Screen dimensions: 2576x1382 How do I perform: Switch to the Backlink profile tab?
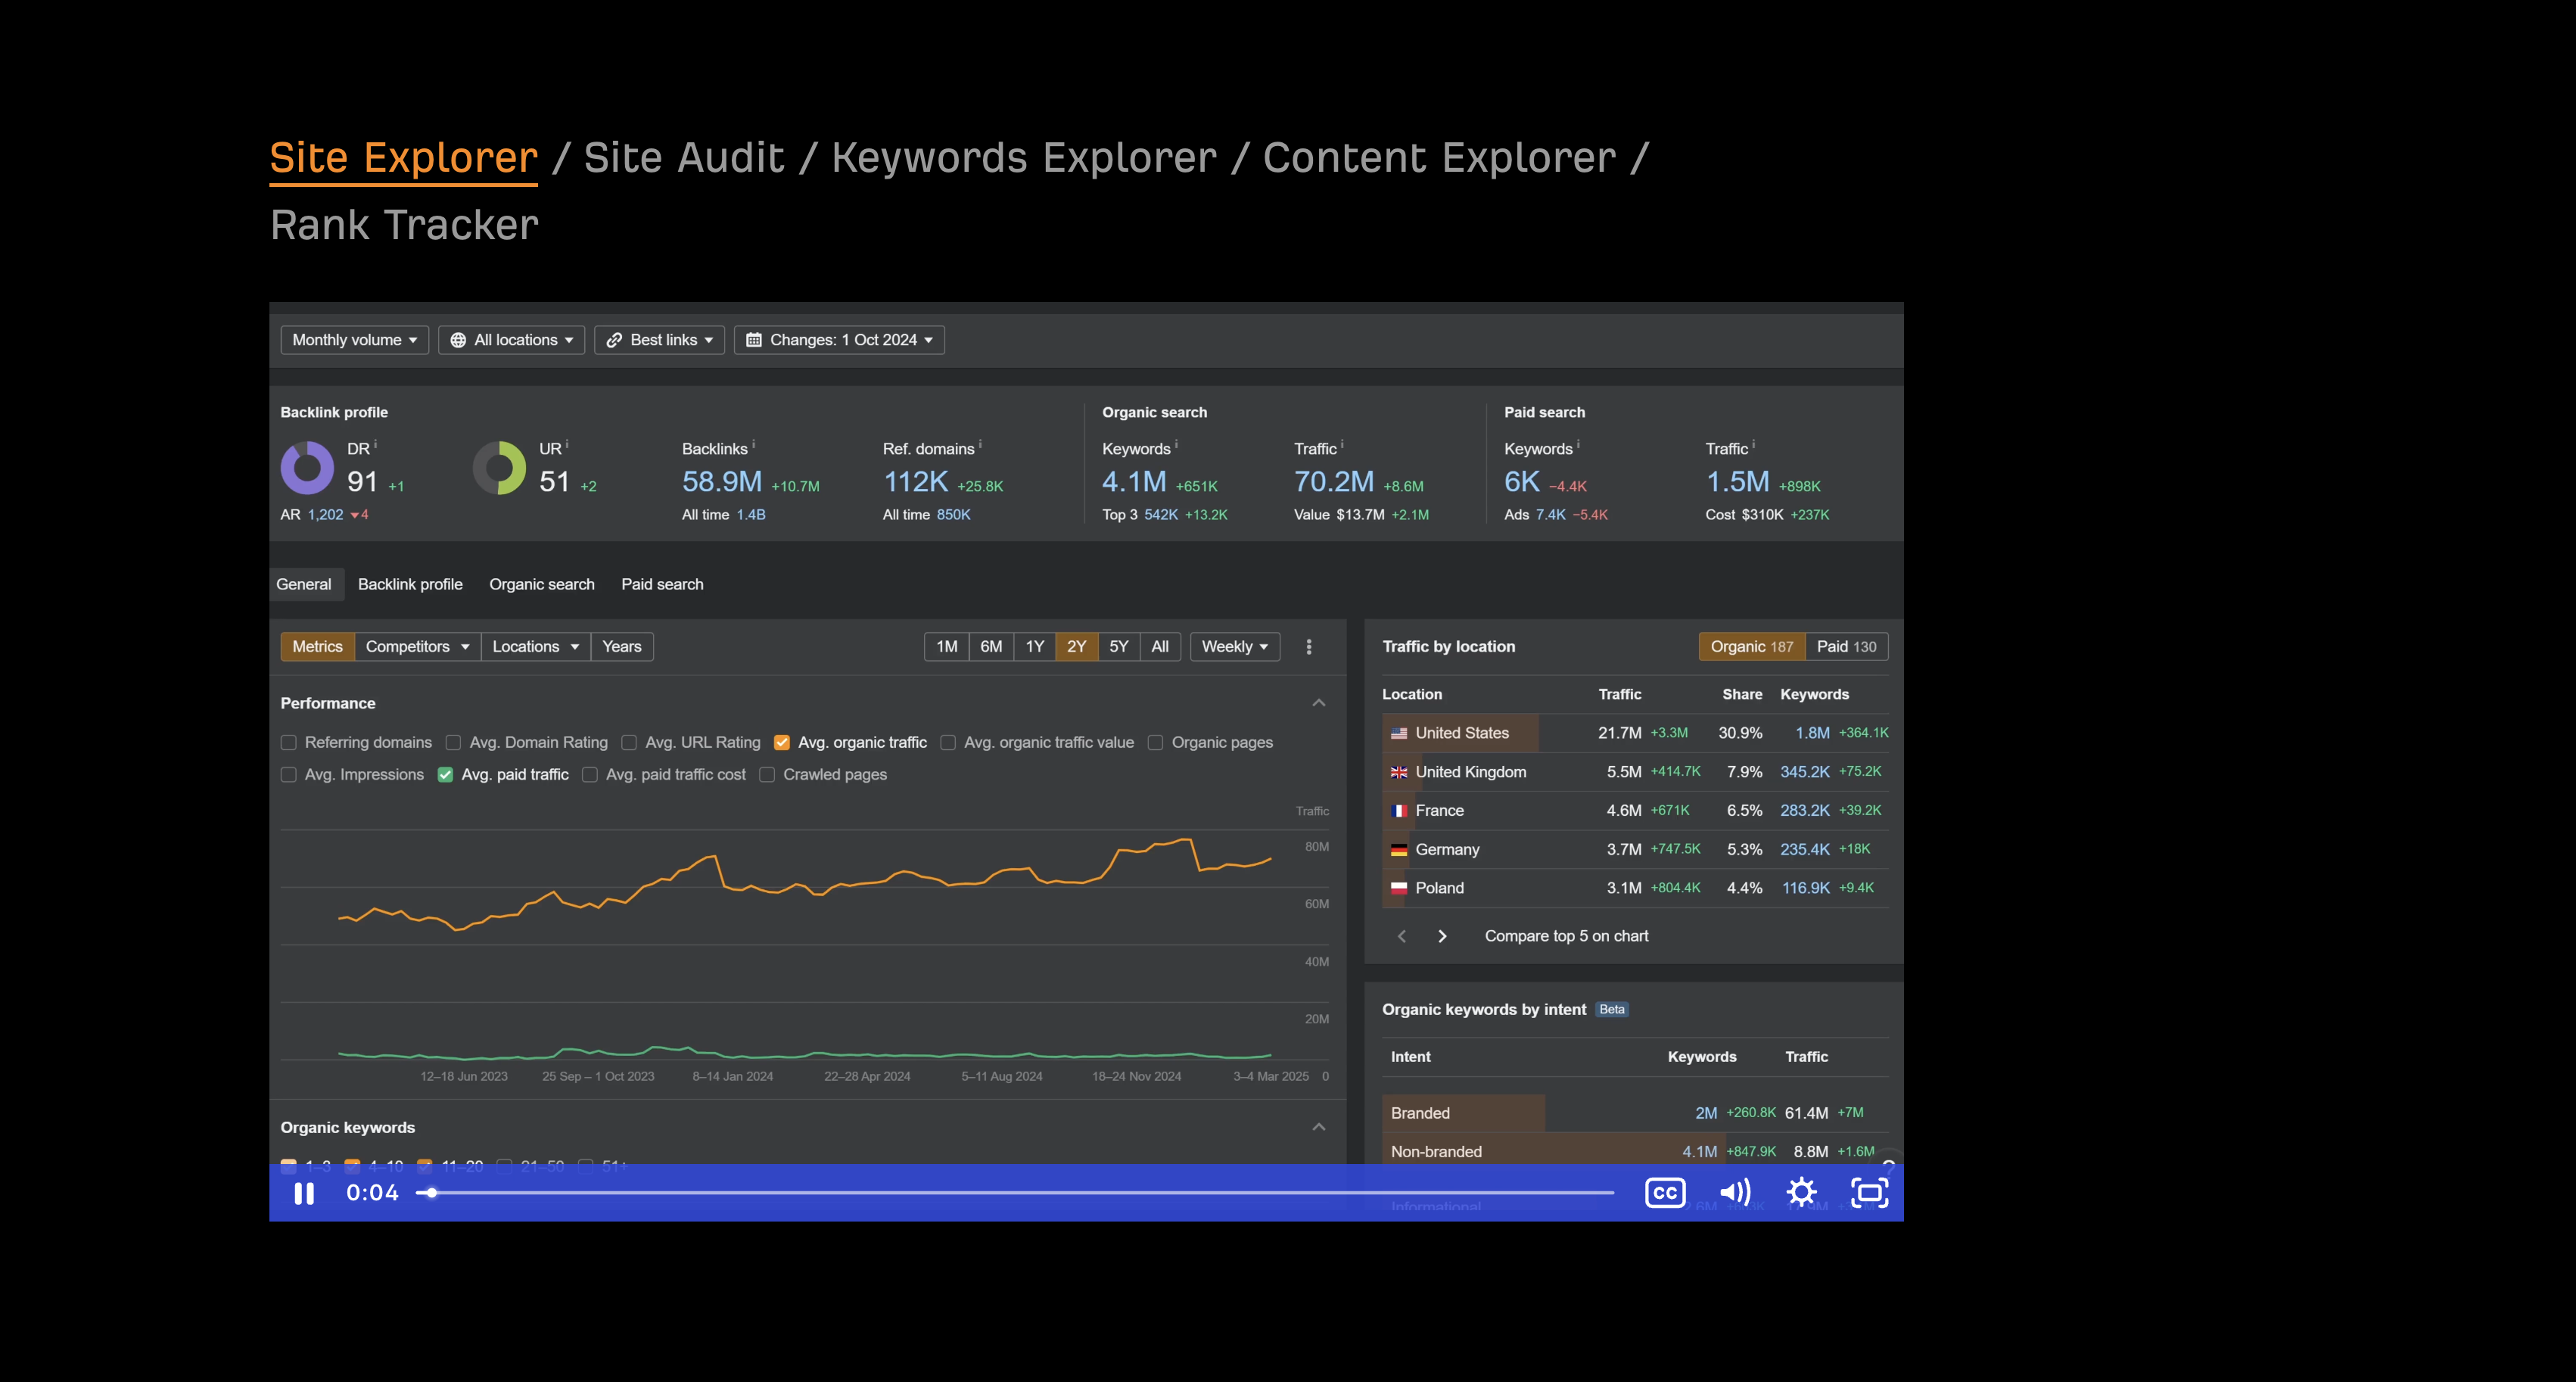click(x=410, y=584)
